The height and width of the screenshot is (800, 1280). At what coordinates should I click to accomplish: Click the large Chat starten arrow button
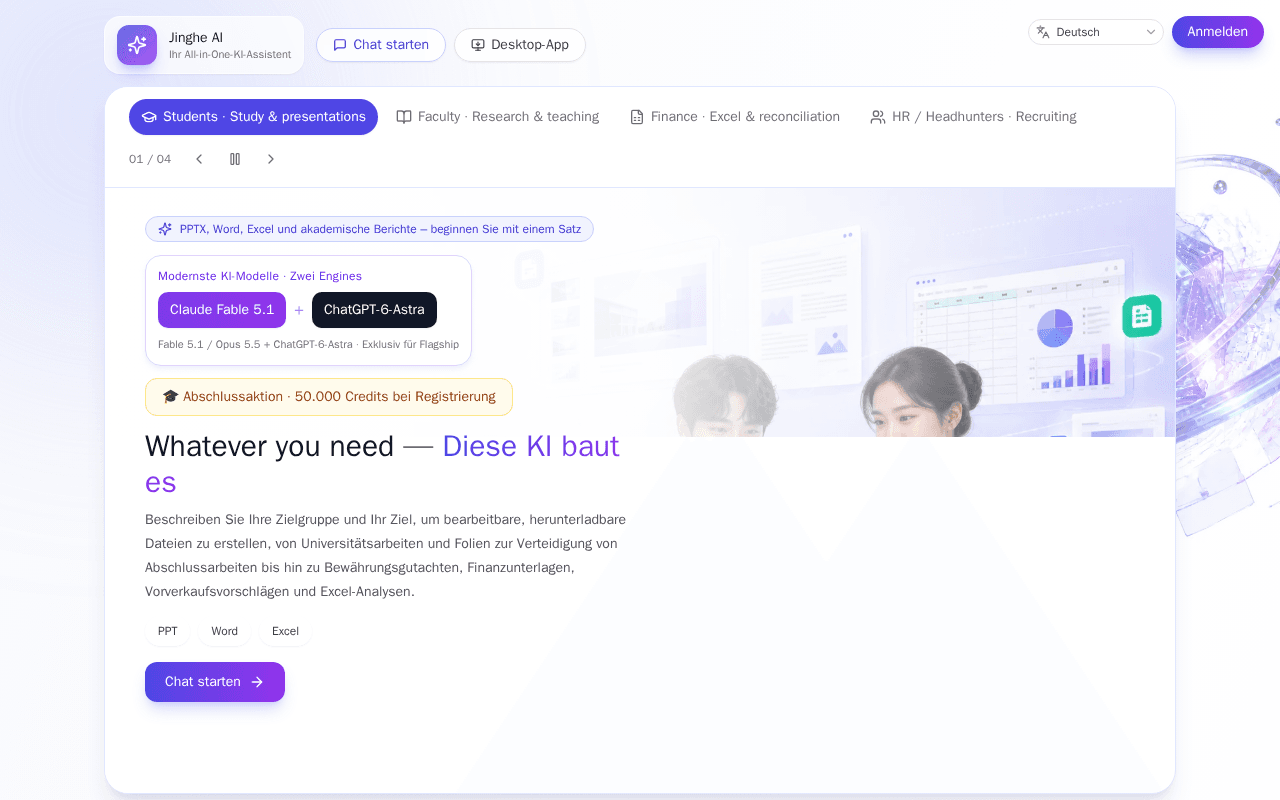215,682
